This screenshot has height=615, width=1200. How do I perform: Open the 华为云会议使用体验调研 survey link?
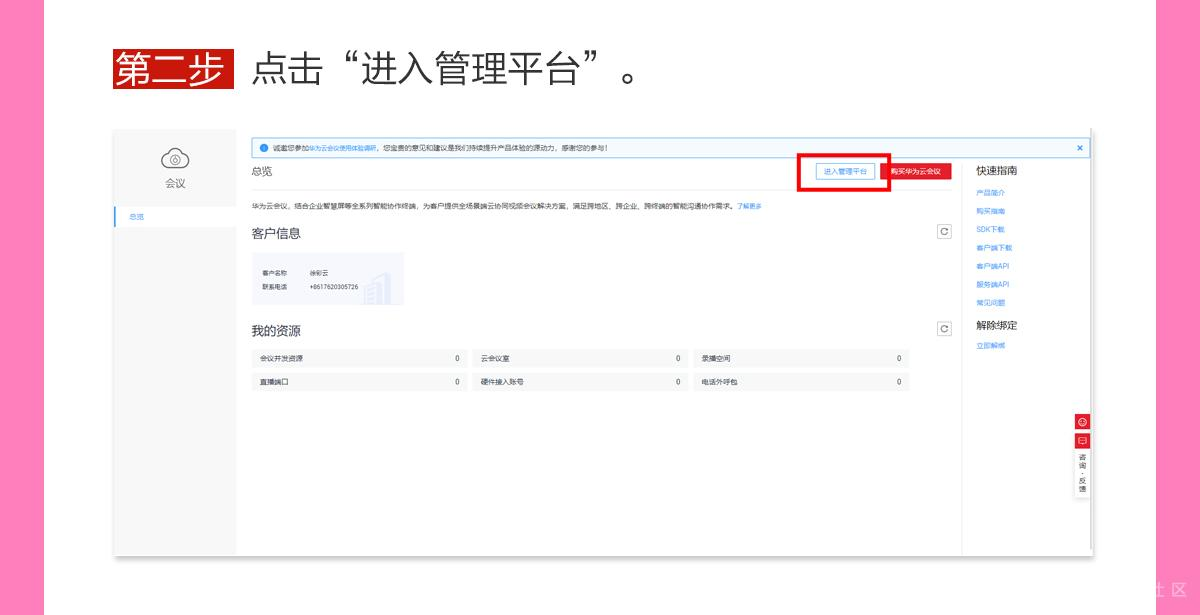343,148
